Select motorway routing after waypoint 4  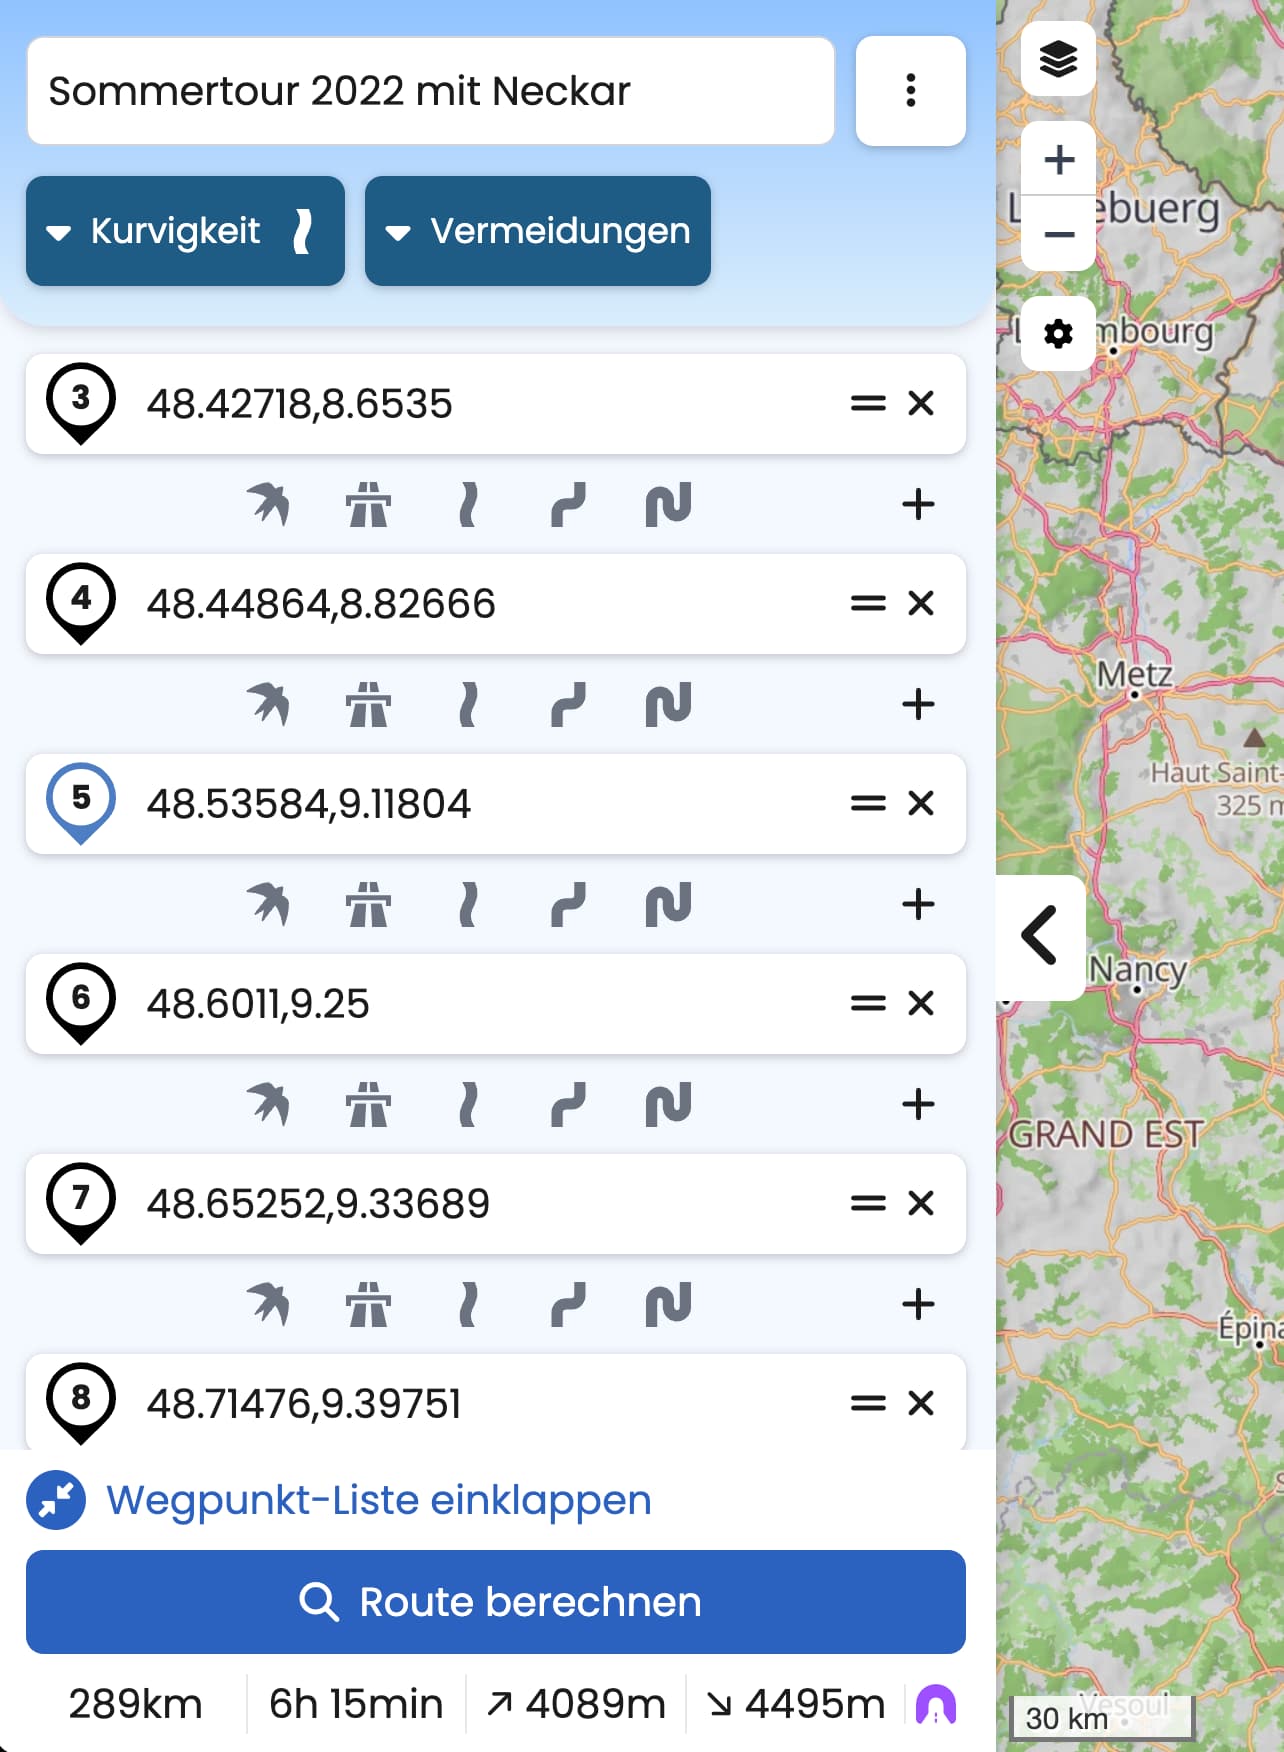click(x=368, y=704)
